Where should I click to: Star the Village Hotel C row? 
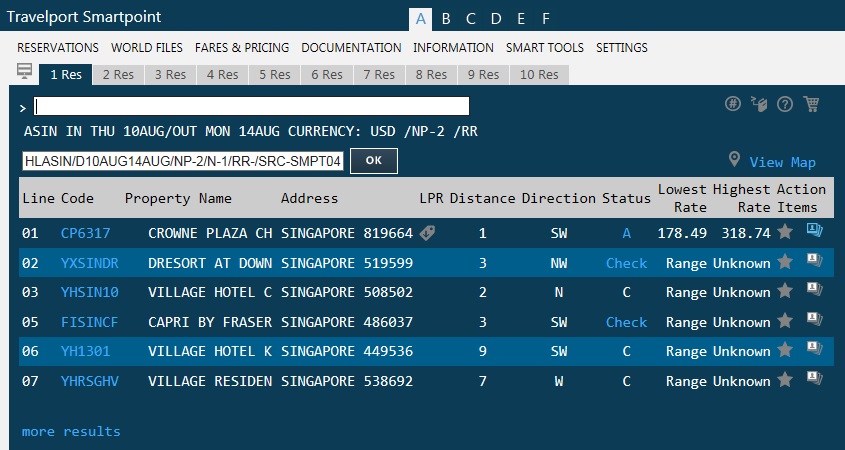pos(785,291)
